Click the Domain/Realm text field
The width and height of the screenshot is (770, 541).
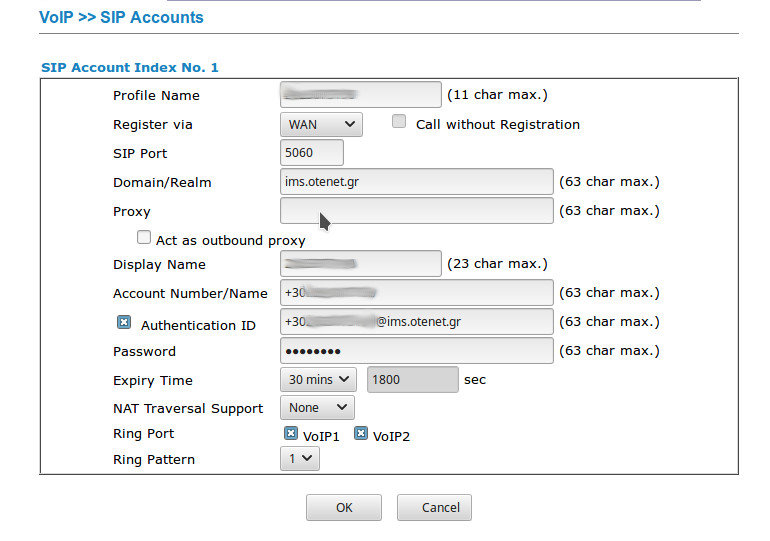click(x=416, y=182)
